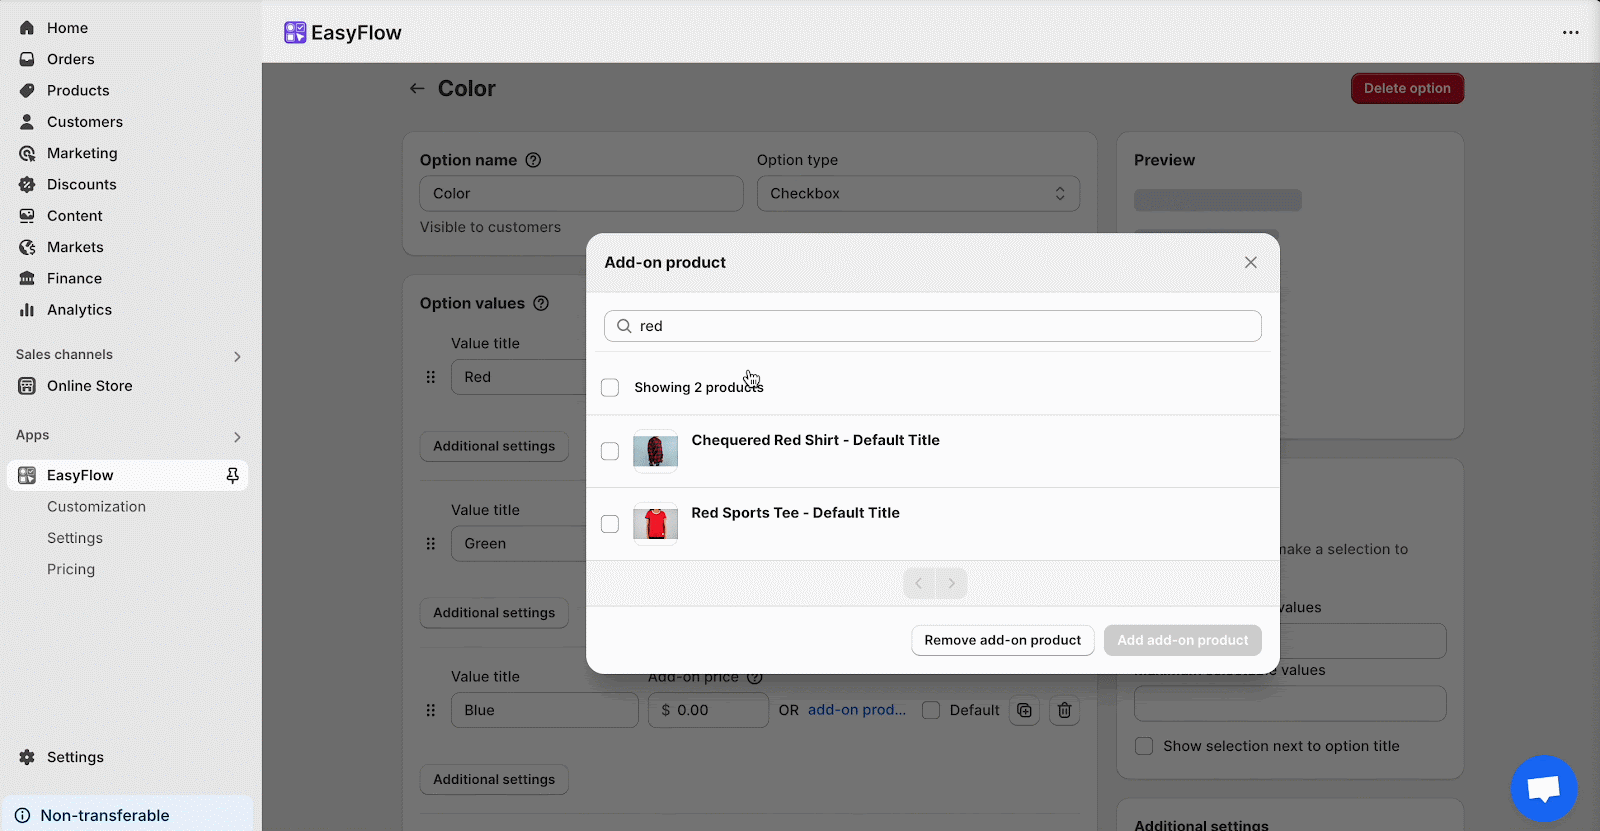Click Remove add-on product button
The image size is (1600, 831).
[1002, 640]
